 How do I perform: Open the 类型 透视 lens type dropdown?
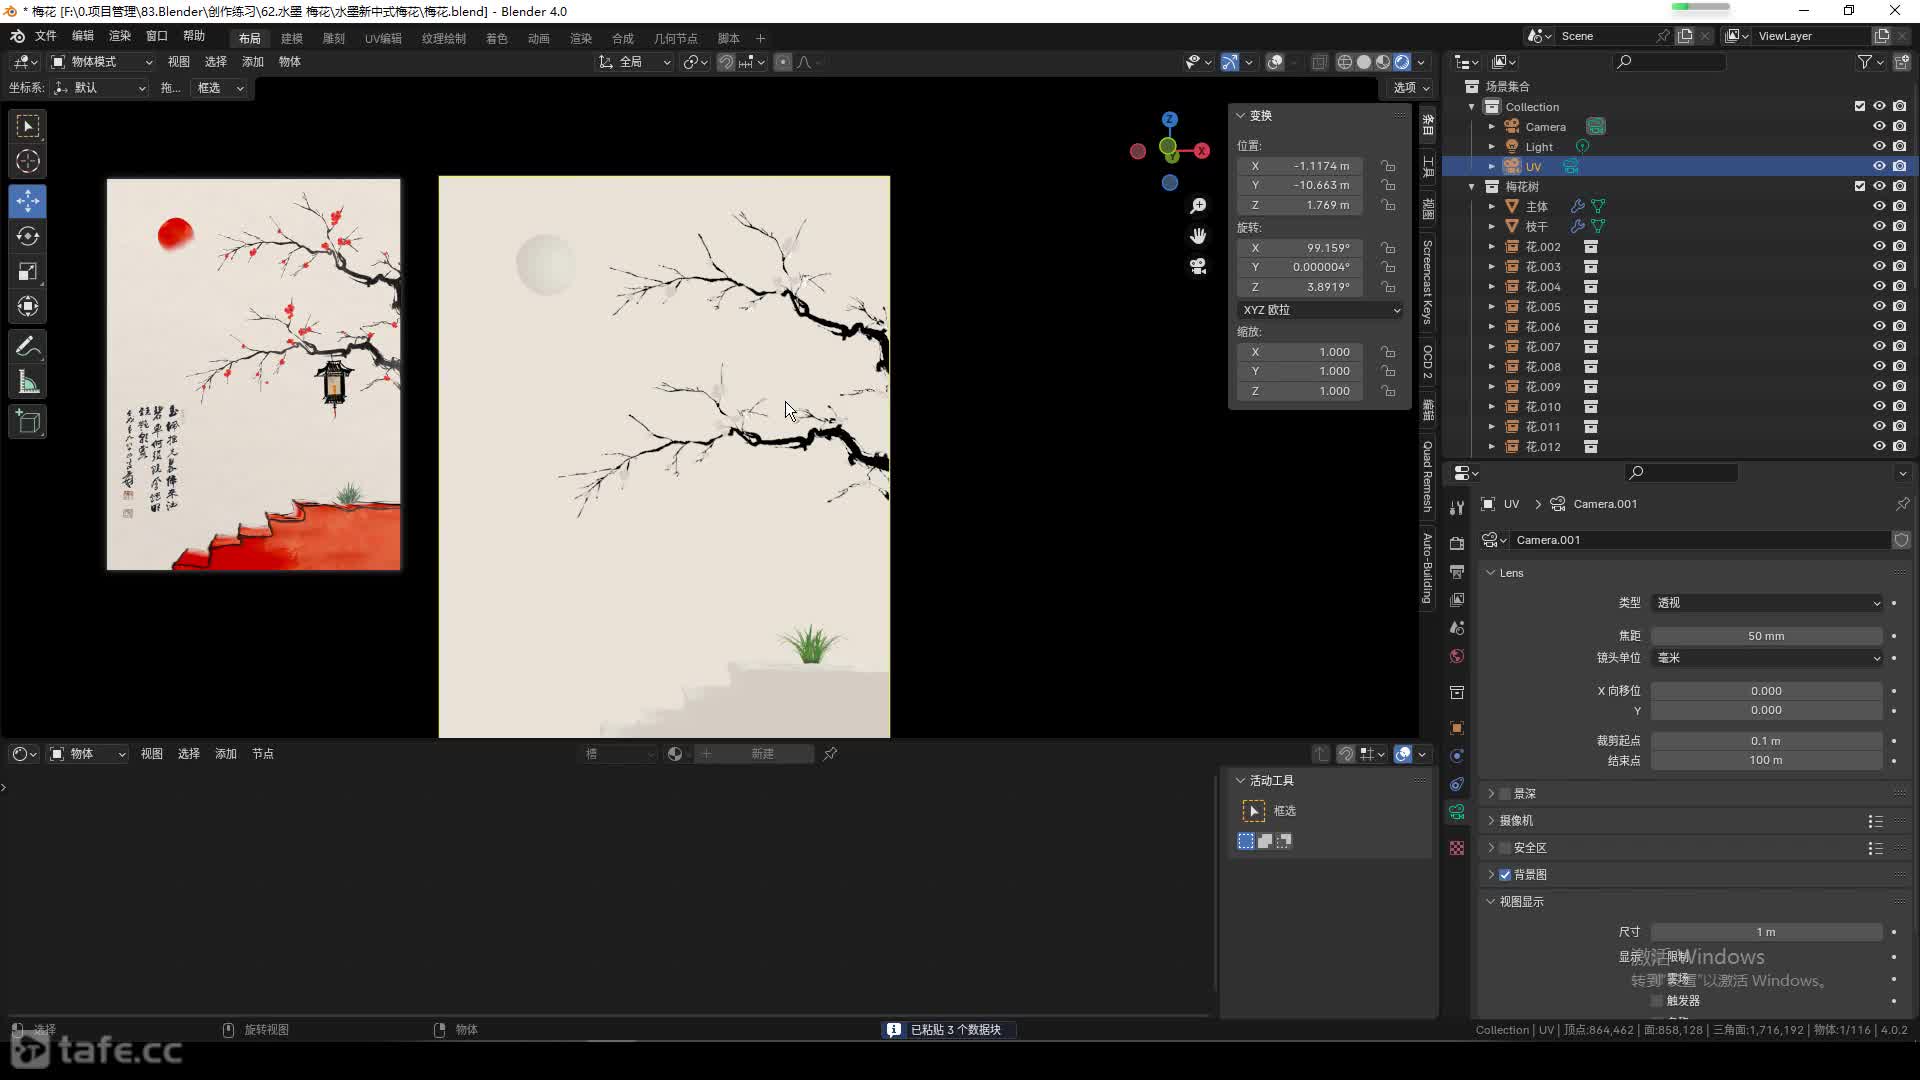tap(1767, 603)
